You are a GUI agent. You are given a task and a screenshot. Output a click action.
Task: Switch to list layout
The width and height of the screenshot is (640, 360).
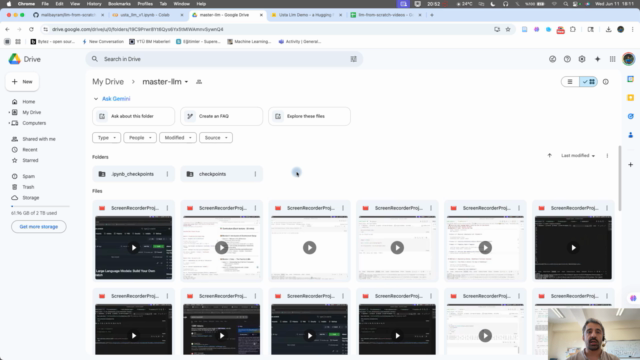570,82
